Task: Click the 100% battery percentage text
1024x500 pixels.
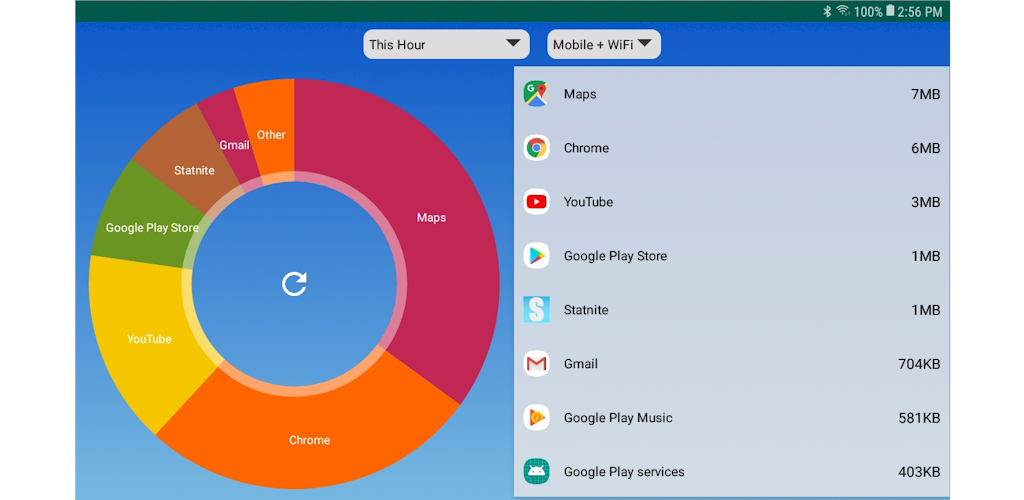Action: coord(868,12)
